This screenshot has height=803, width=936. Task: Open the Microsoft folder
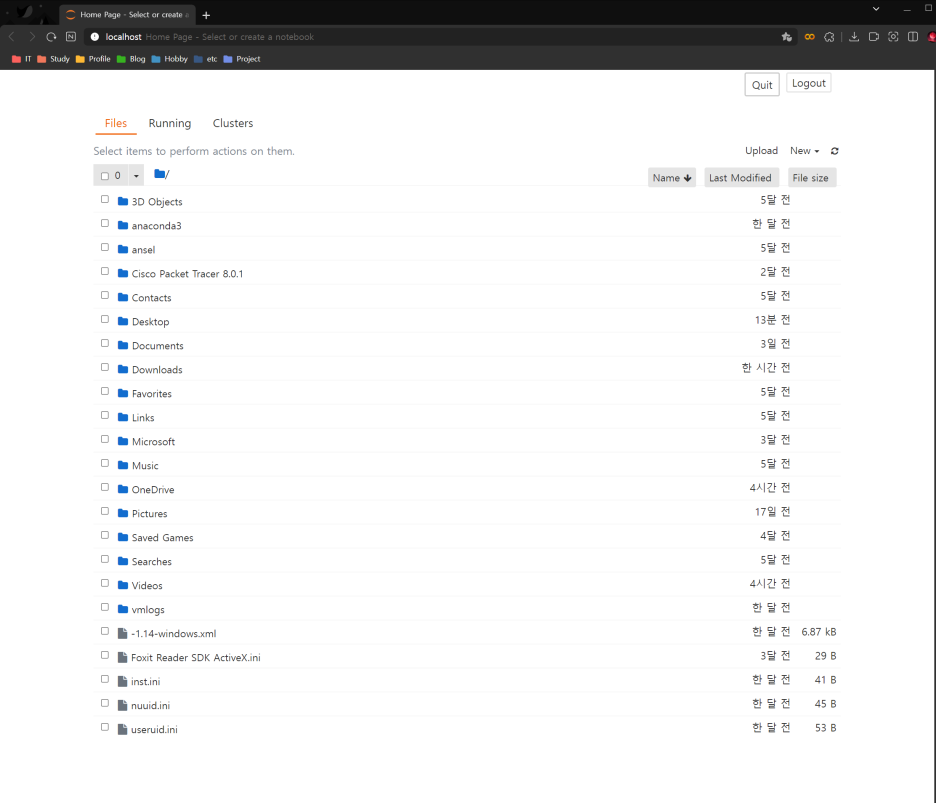(x=153, y=442)
